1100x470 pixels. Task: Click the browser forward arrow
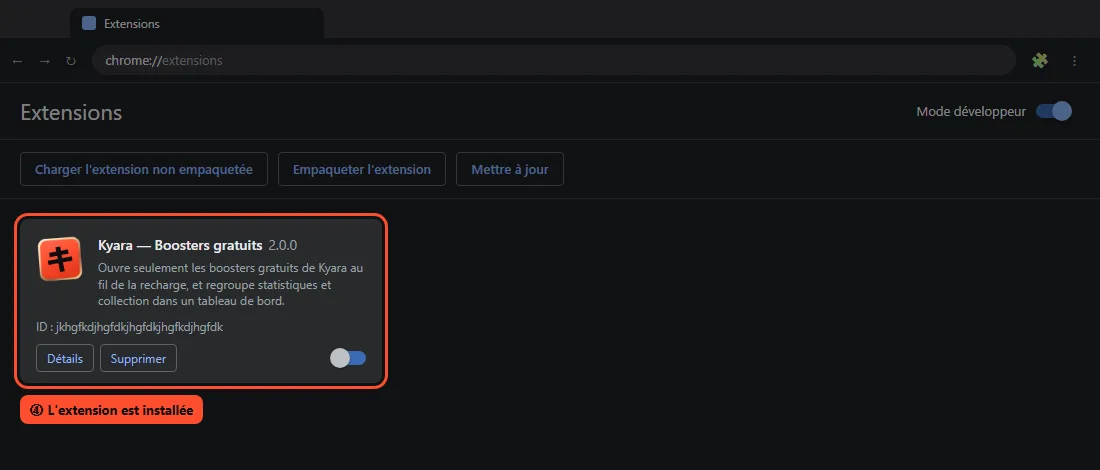coord(44,61)
